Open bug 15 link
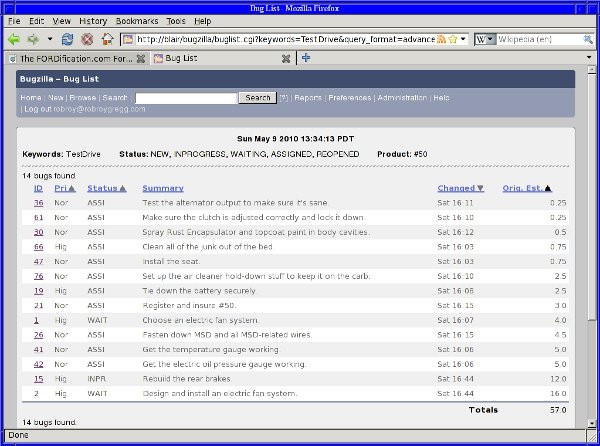This screenshot has height=446, width=600. [x=39, y=379]
